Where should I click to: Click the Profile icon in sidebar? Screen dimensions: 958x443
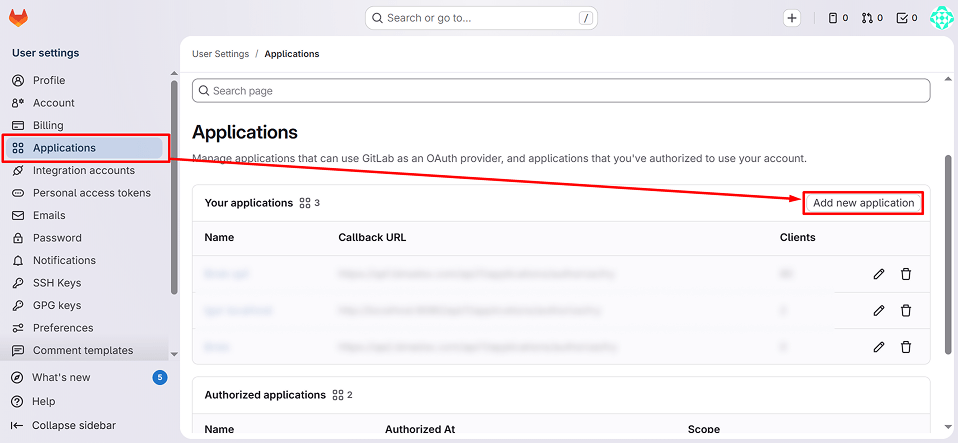tap(18, 81)
